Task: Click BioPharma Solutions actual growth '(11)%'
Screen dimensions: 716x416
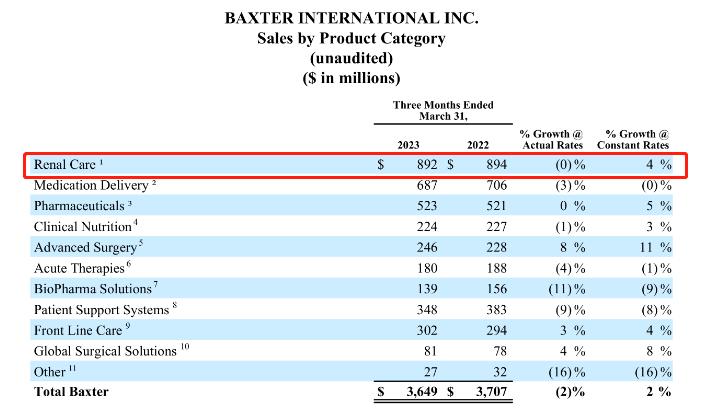Action: coord(567,289)
